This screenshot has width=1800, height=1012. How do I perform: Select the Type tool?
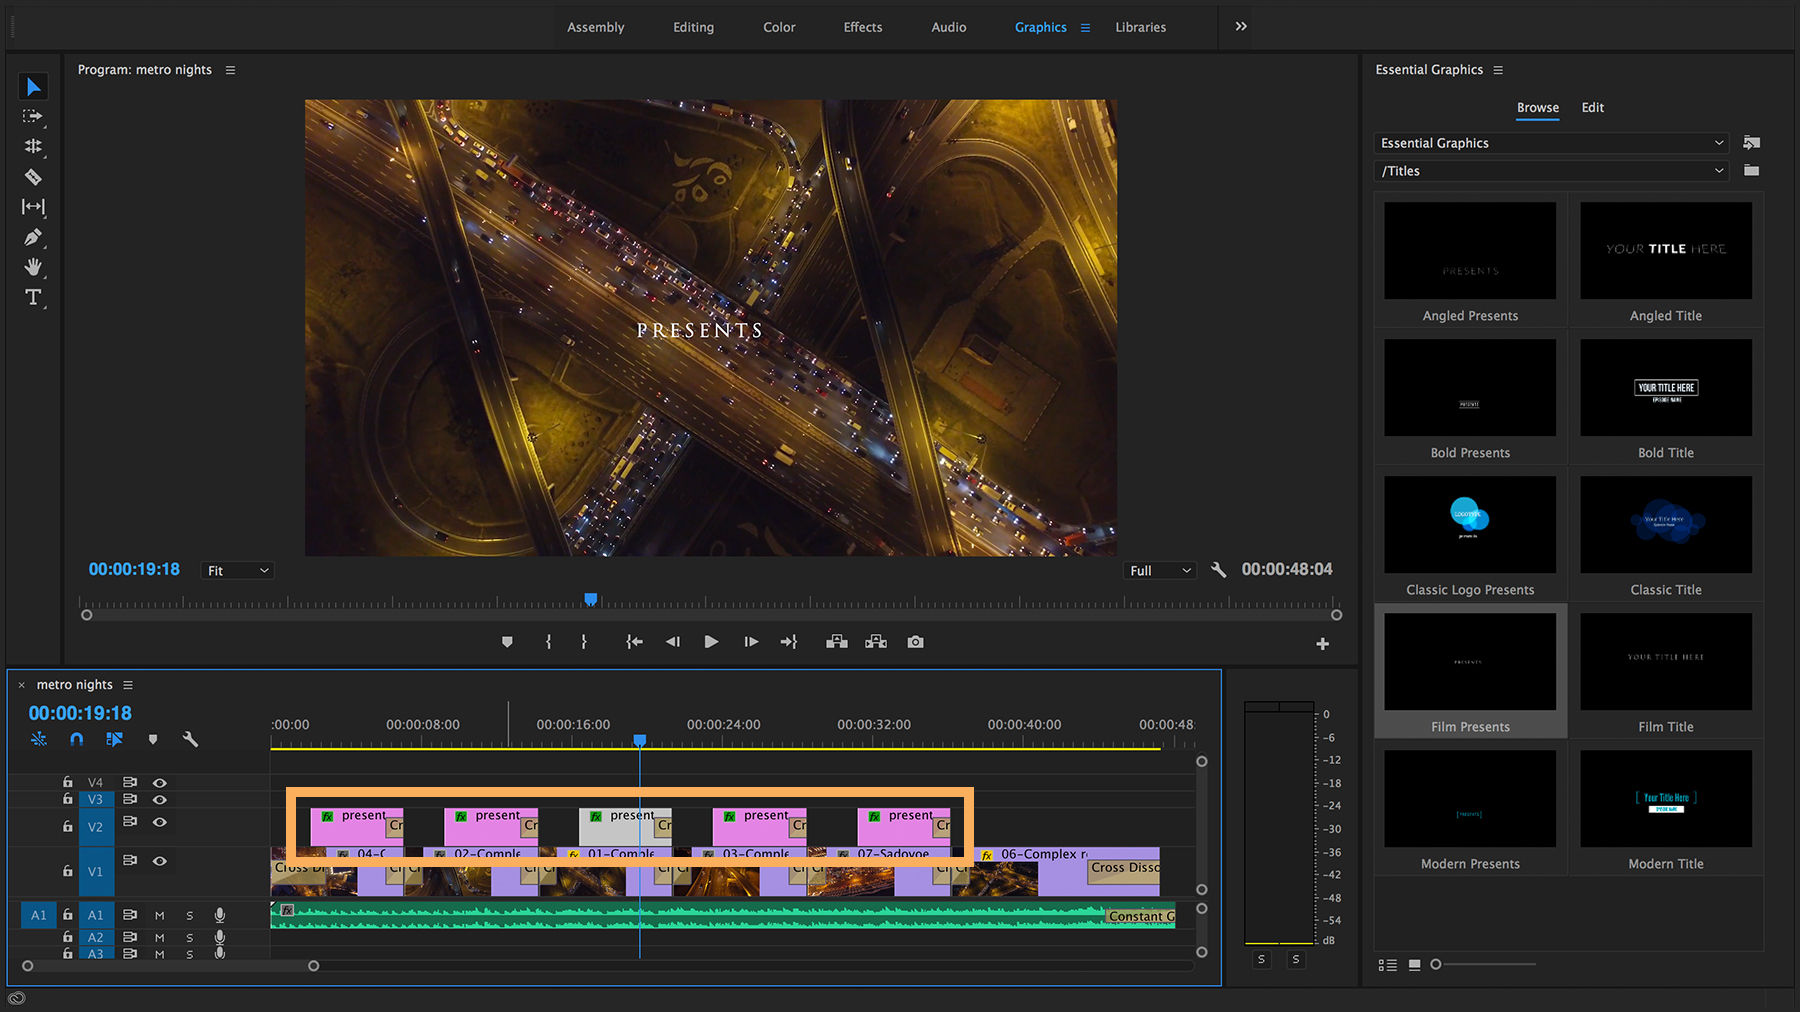coord(33,297)
